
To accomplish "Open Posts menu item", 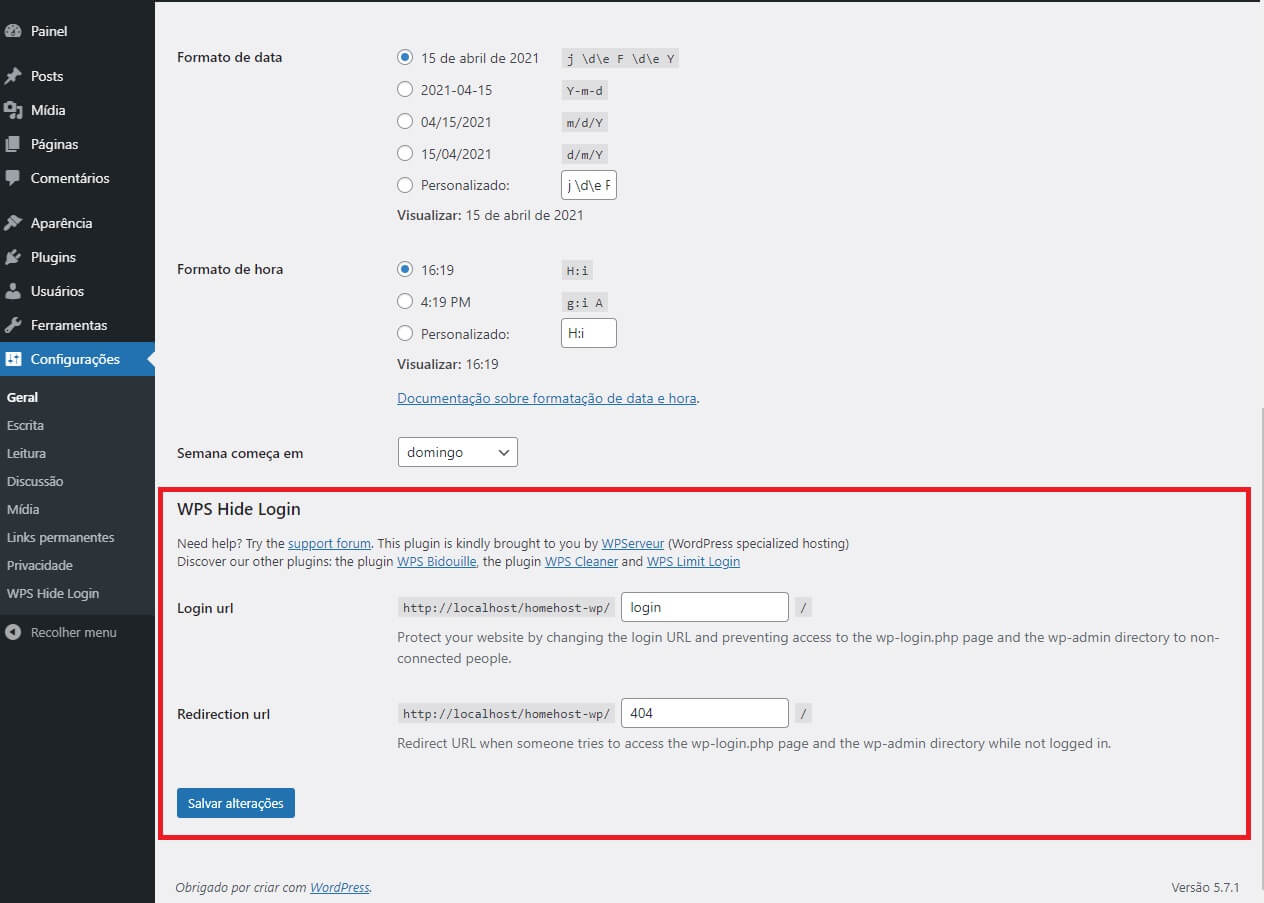I will tap(77, 76).
